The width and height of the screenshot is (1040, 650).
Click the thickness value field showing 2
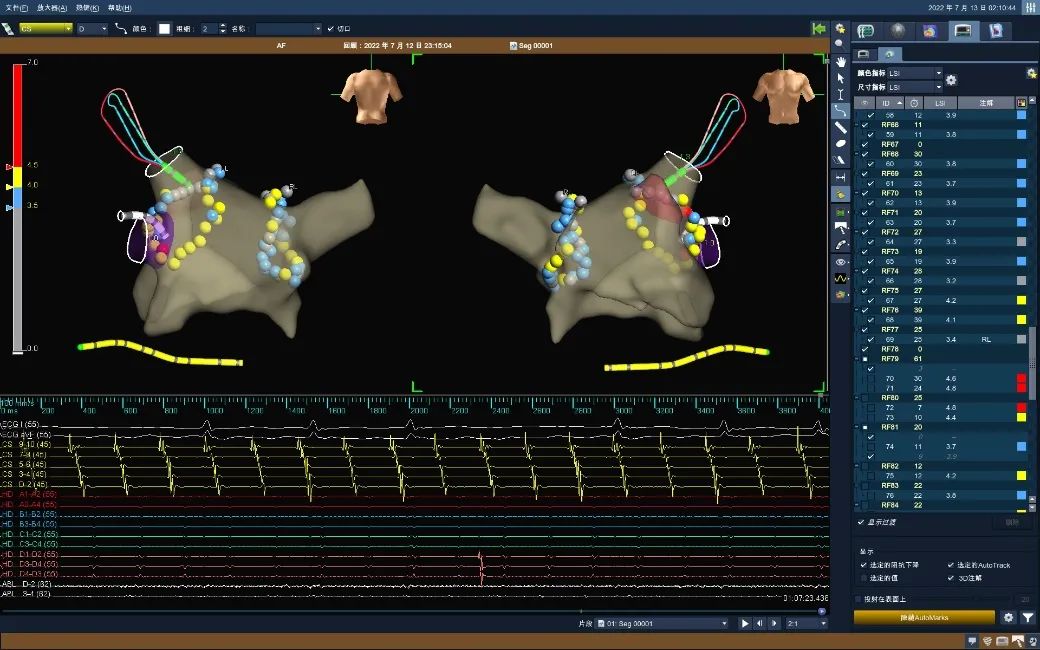209,29
